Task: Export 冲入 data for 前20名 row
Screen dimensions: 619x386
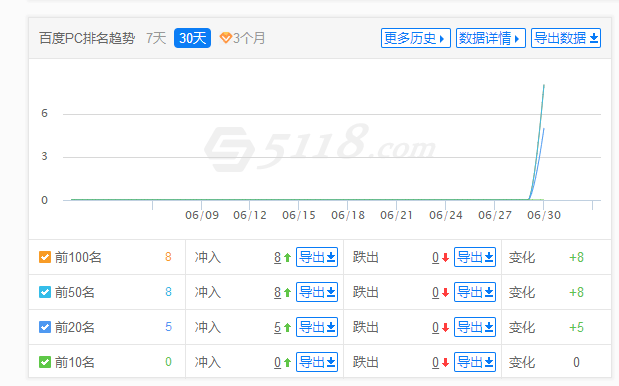Action: [x=317, y=327]
